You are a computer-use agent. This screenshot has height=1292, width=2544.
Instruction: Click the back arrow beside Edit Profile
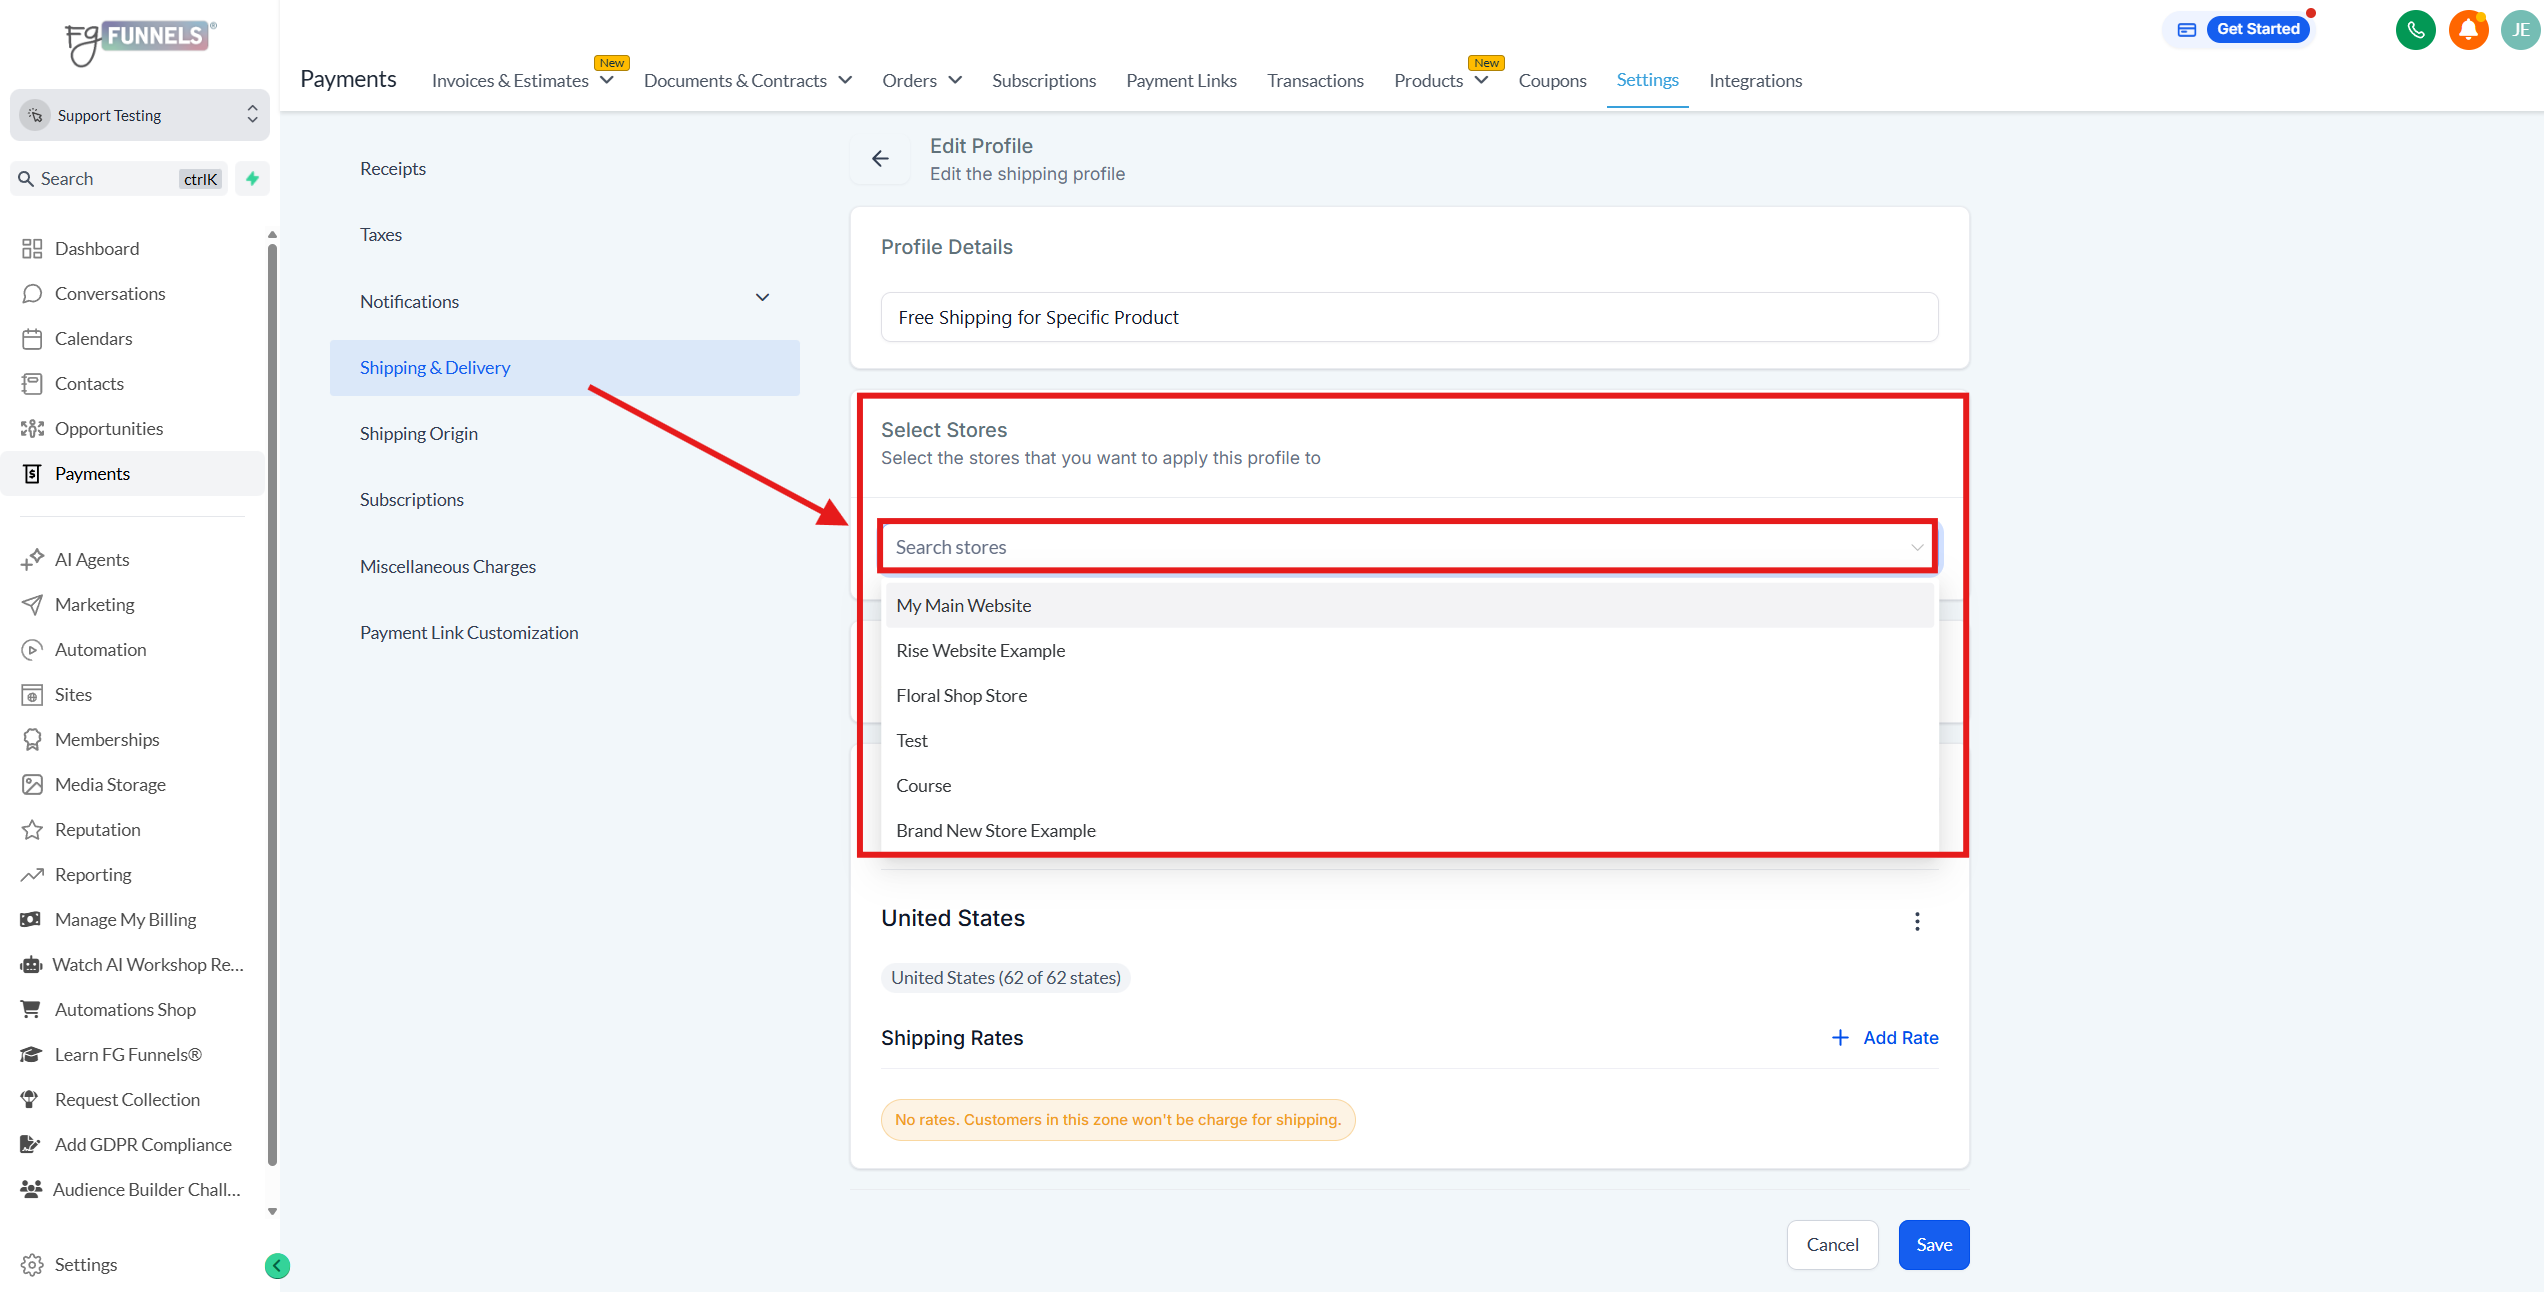(x=880, y=159)
